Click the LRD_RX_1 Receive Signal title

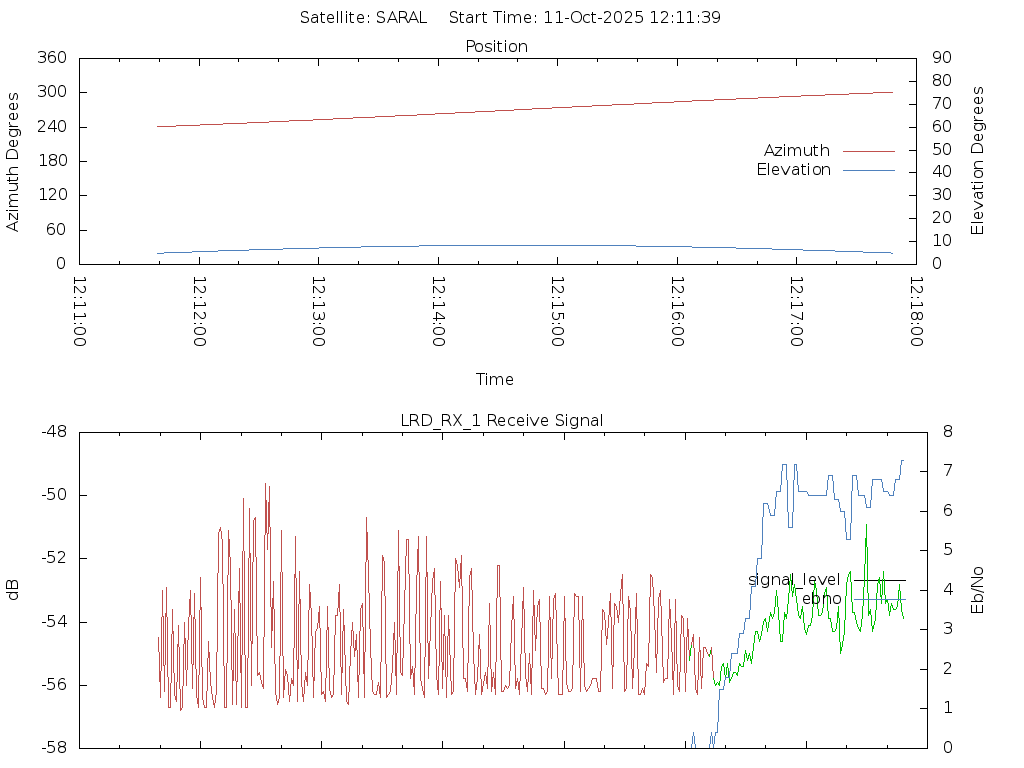[x=502, y=421]
